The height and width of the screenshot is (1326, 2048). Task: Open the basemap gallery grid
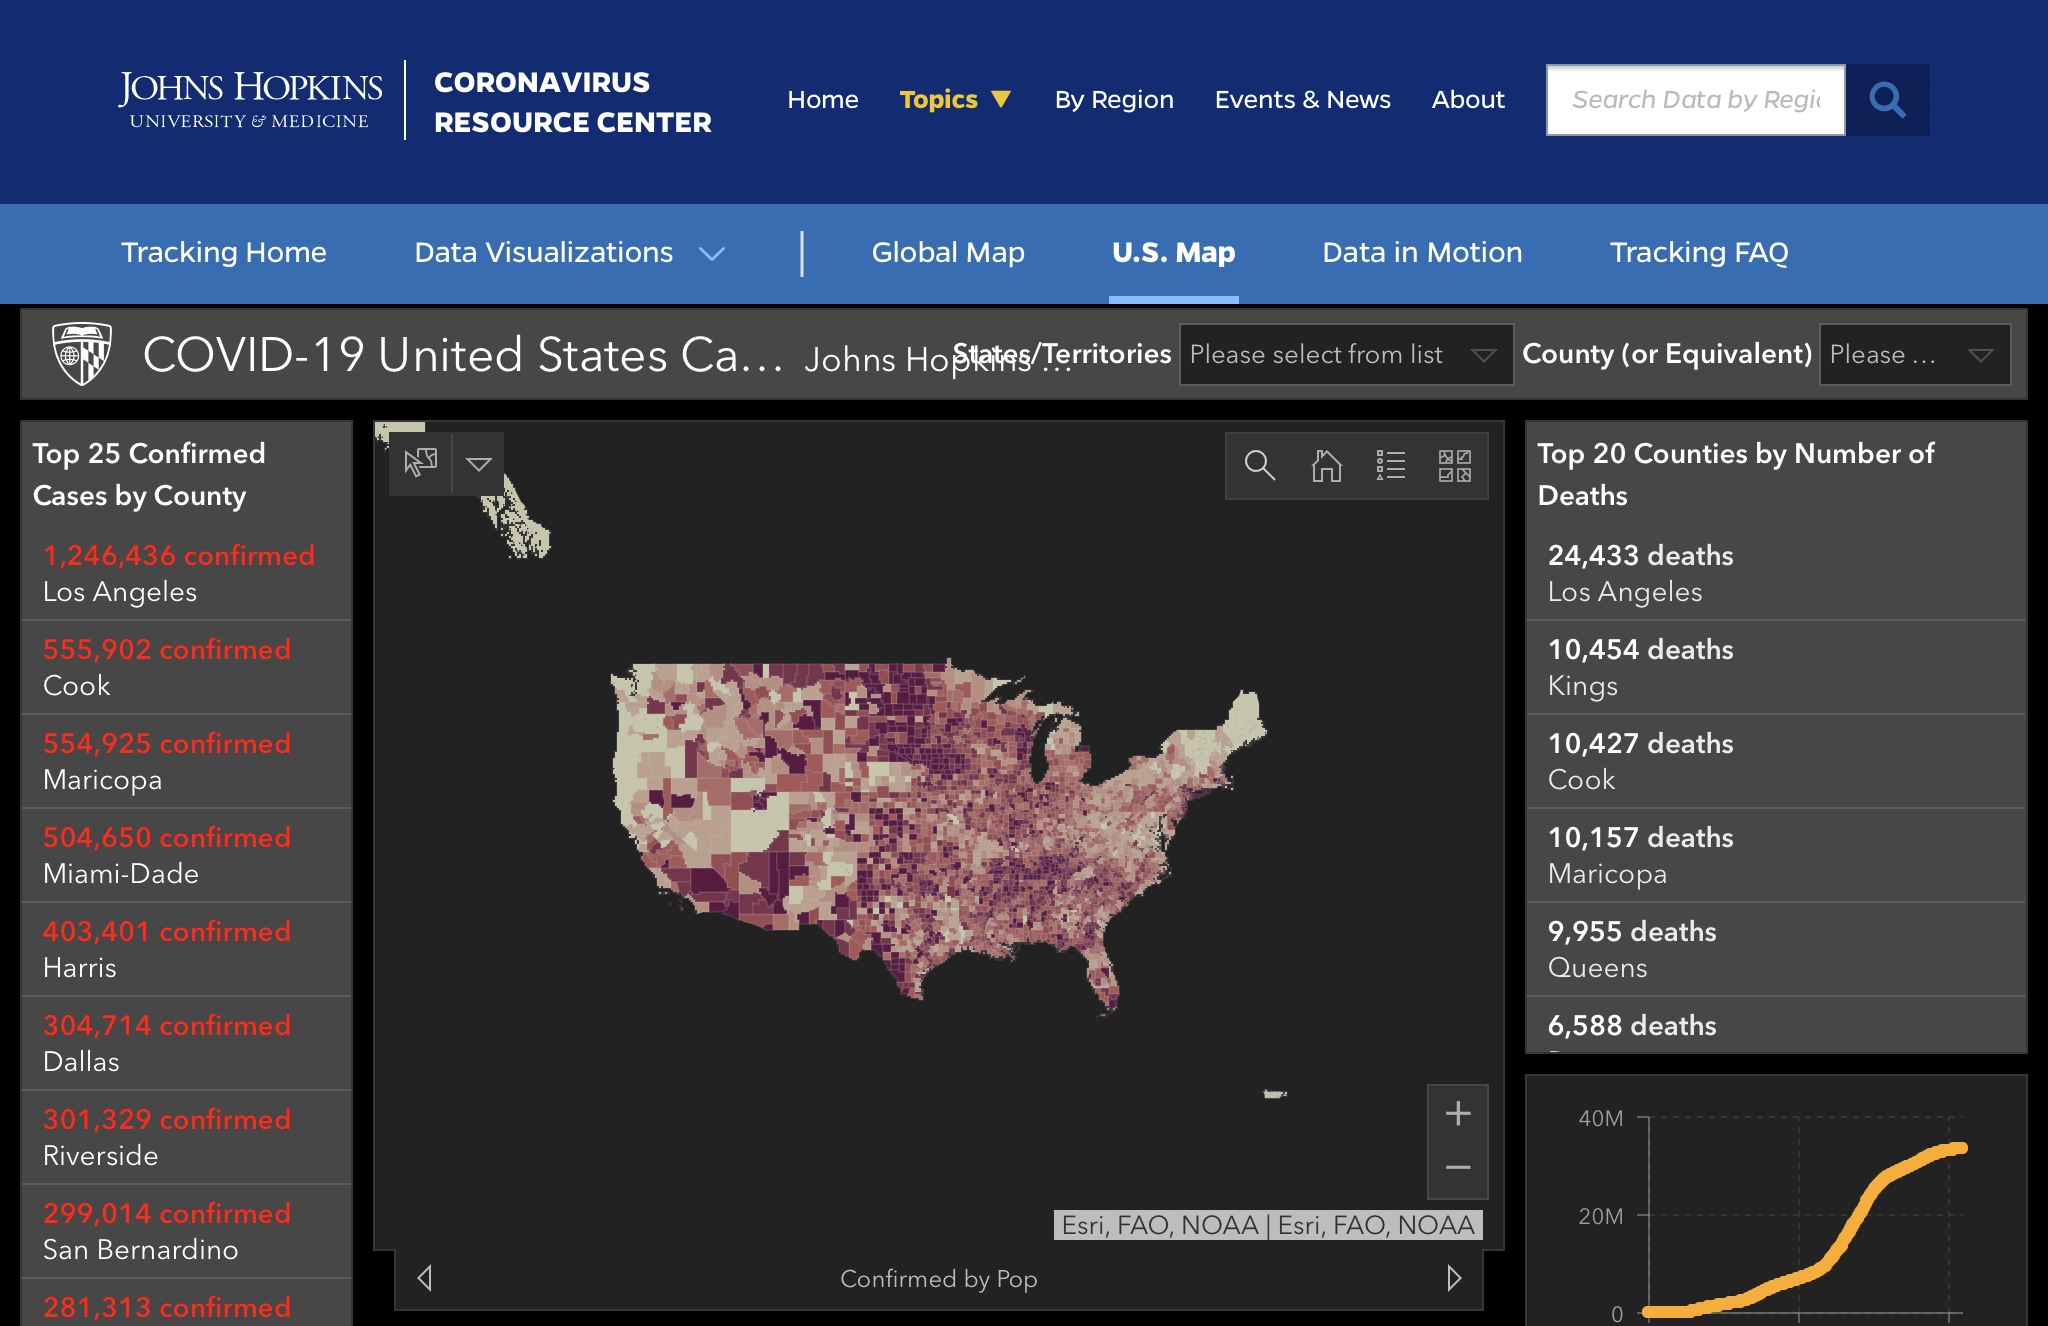coord(1455,465)
